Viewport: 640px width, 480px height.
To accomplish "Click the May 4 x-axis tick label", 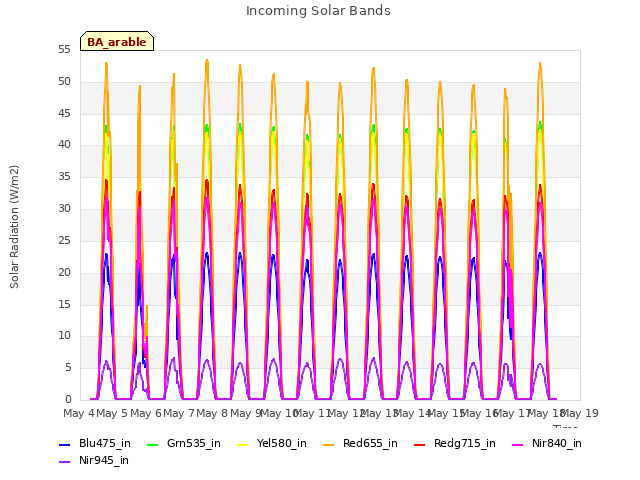I will [x=79, y=413].
